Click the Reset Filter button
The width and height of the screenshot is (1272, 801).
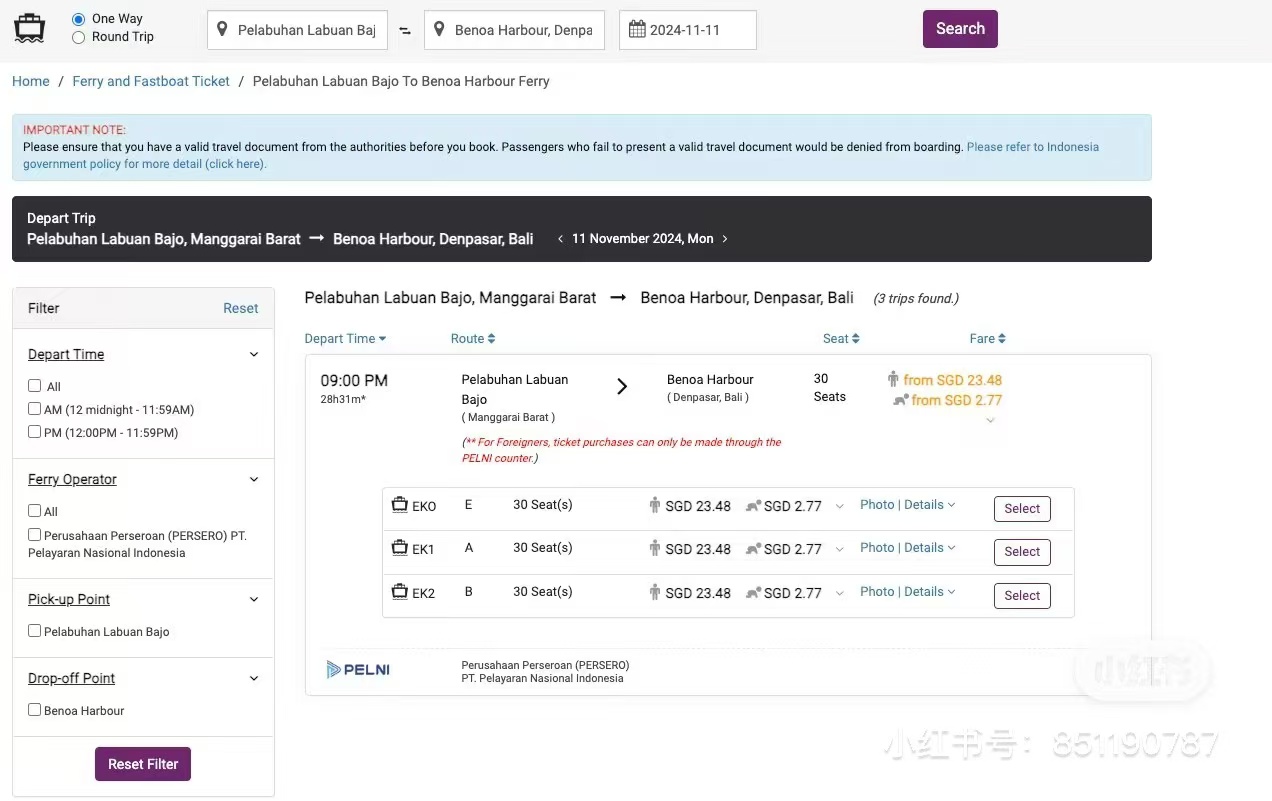coord(143,764)
